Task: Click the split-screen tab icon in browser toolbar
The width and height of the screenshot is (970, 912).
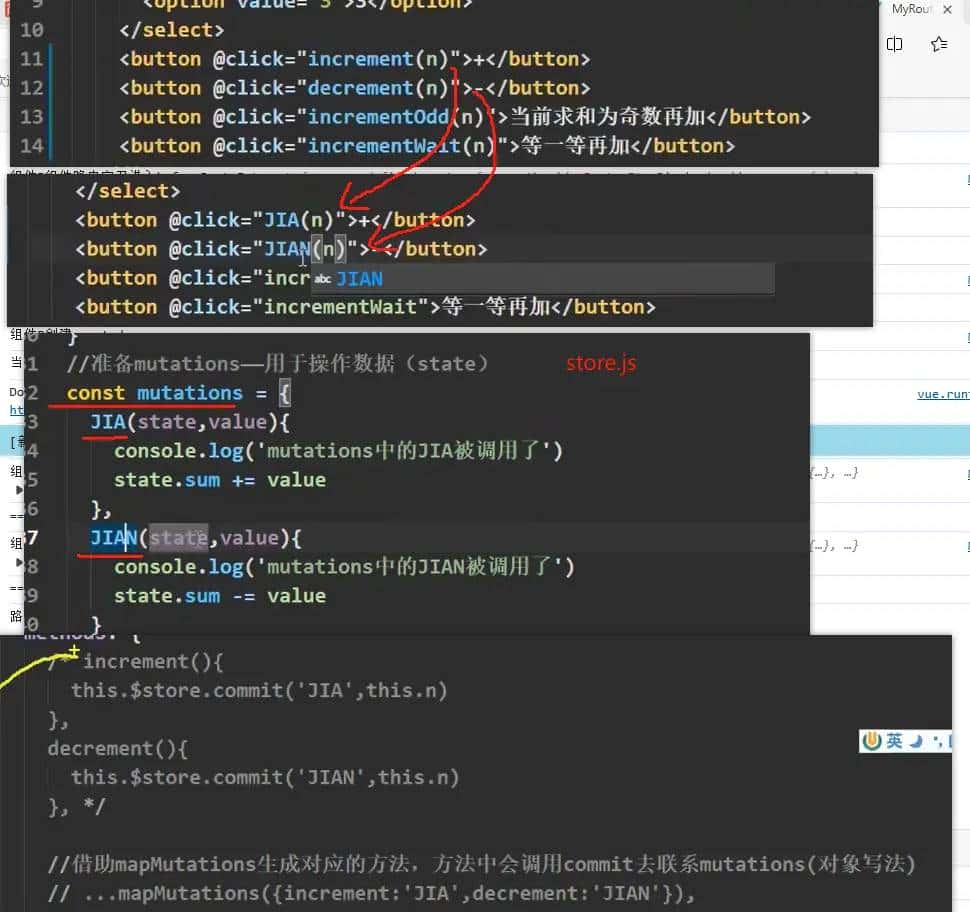Action: 895,43
